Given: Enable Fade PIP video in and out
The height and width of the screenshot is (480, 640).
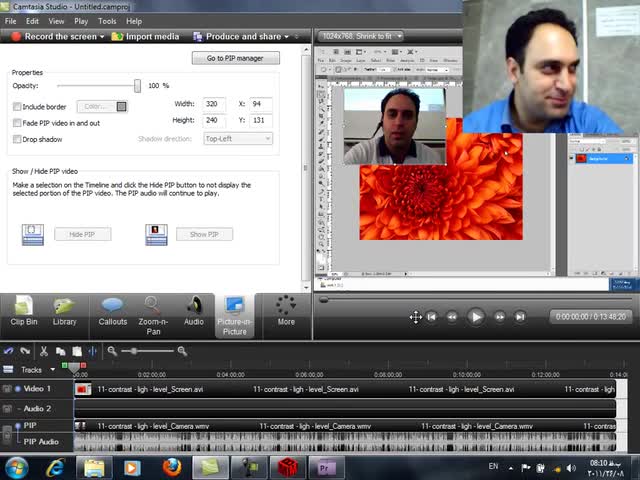Looking at the screenshot, I should click(x=17, y=123).
